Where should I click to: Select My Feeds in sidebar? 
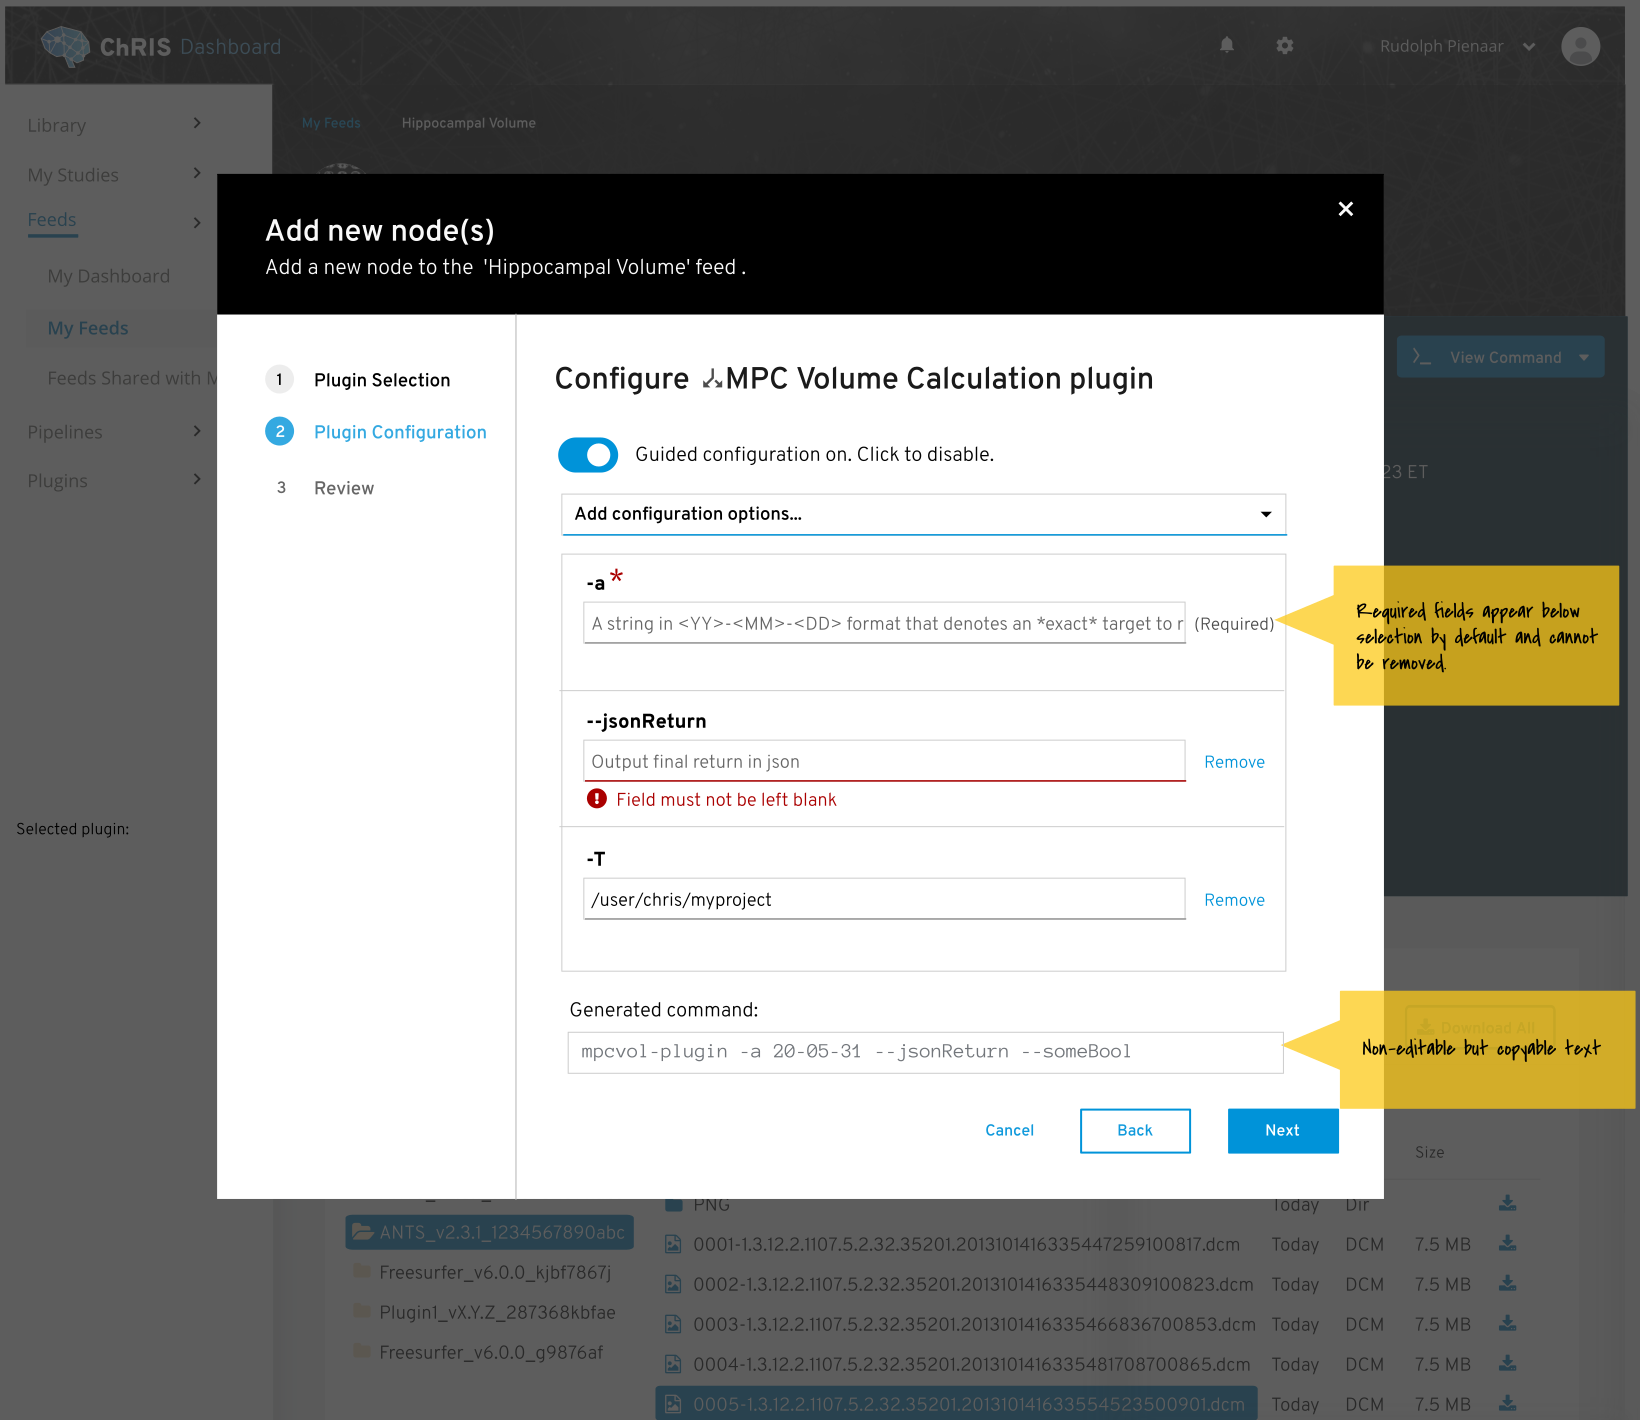point(88,328)
